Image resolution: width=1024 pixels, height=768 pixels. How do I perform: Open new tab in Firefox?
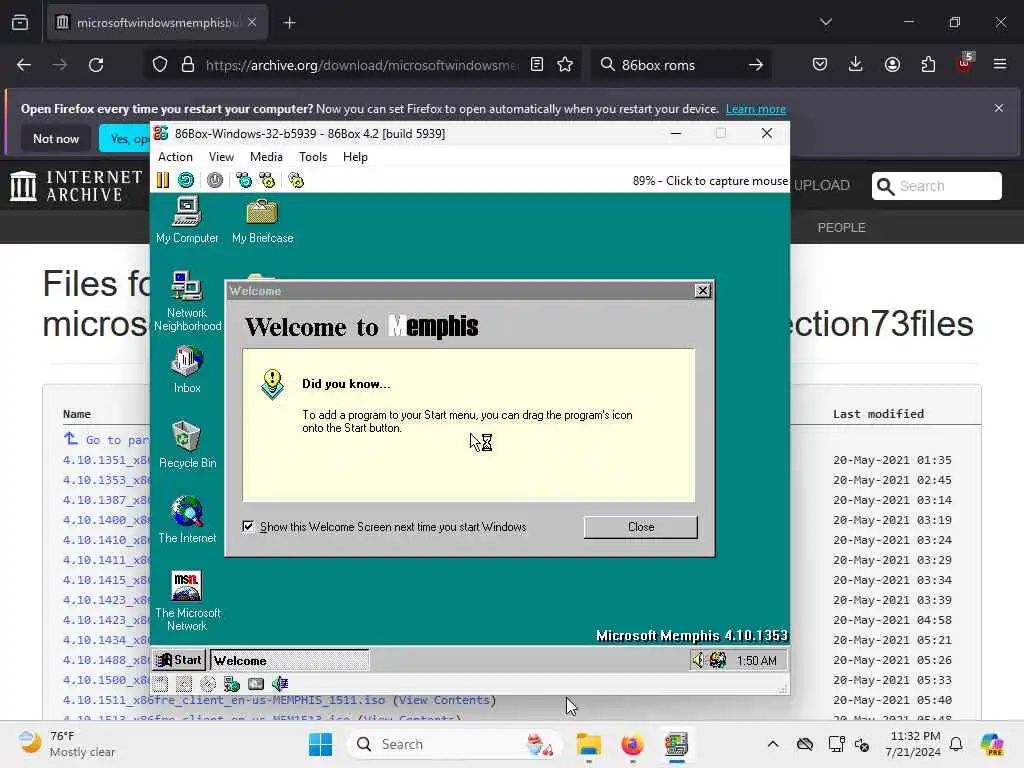point(289,23)
